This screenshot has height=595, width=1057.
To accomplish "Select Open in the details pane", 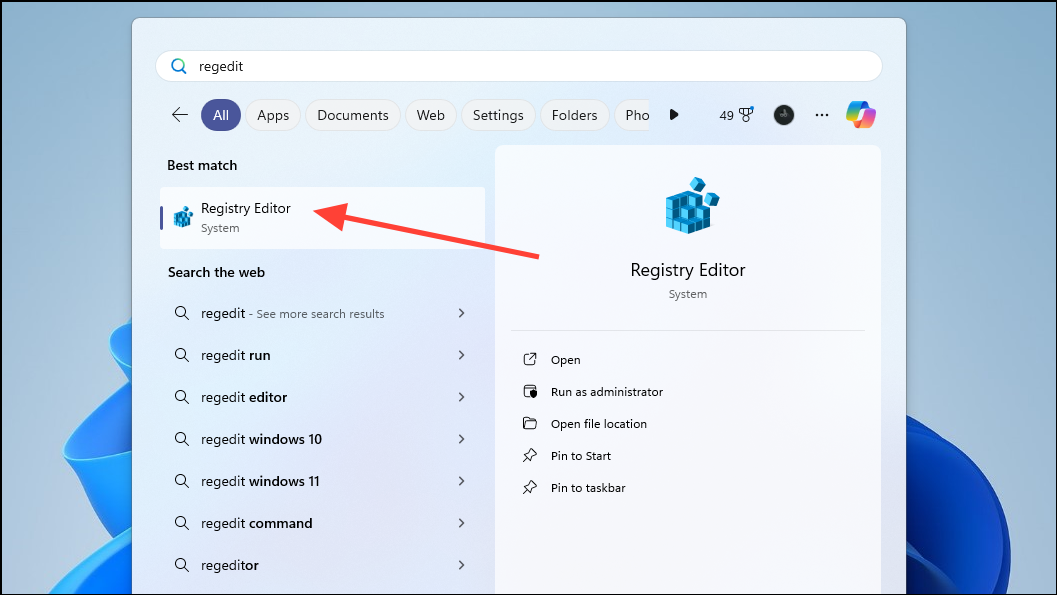I will (x=566, y=360).
